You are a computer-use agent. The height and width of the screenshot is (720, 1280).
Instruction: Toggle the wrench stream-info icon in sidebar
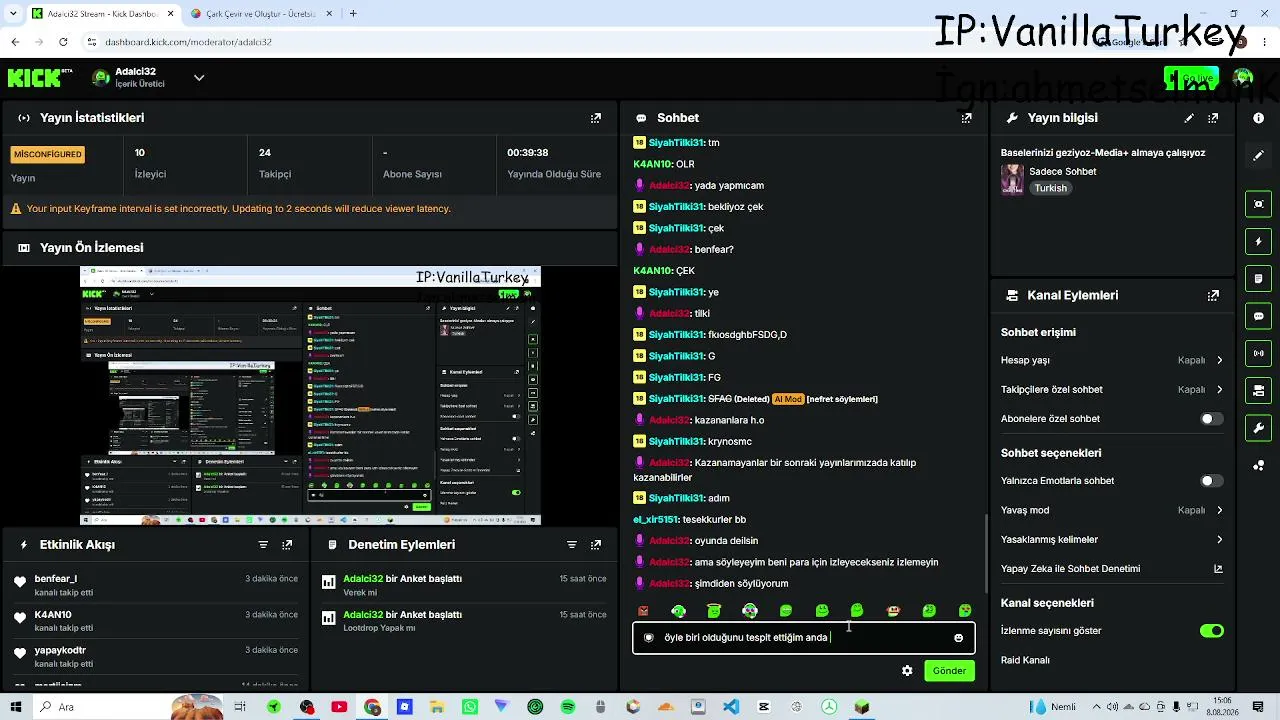point(1258,428)
